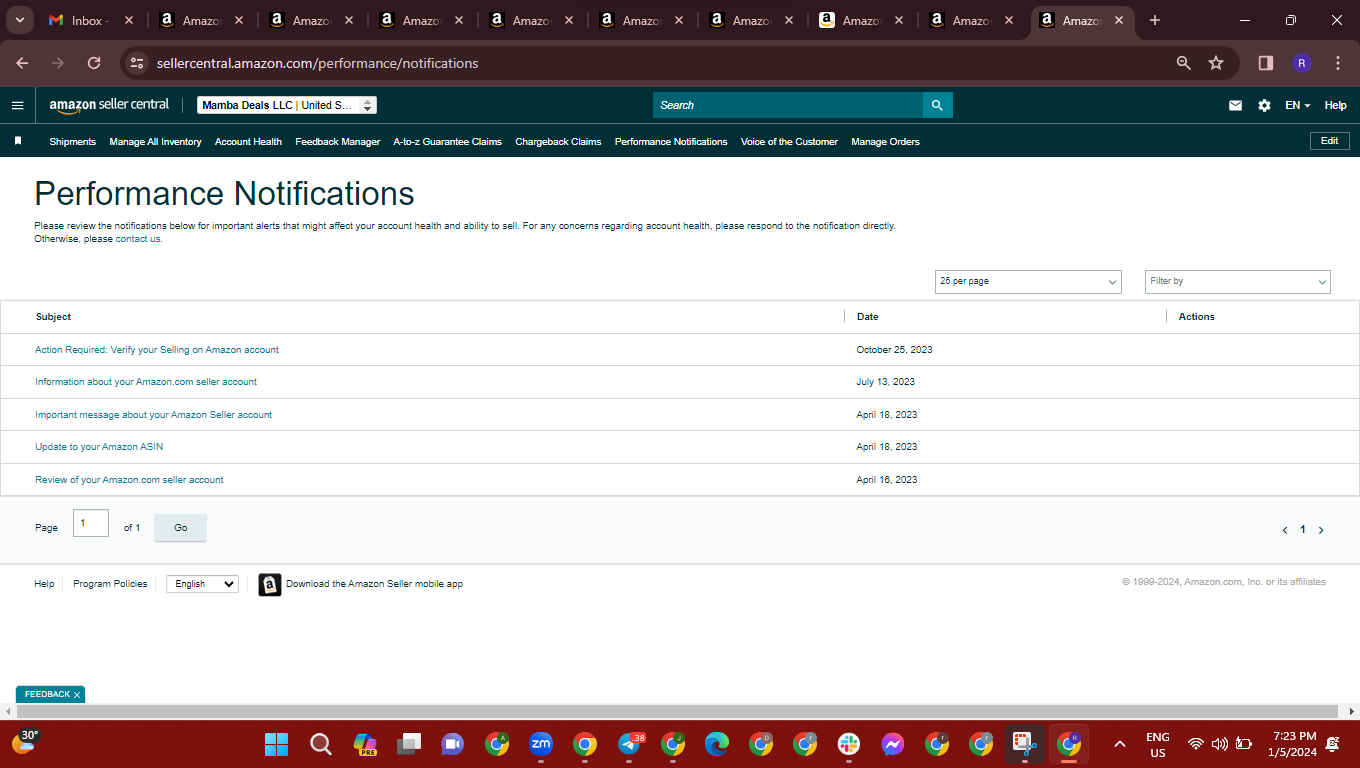Screen dimensions: 1360x768
Task: Click Help in the top header
Action: click(x=1335, y=105)
